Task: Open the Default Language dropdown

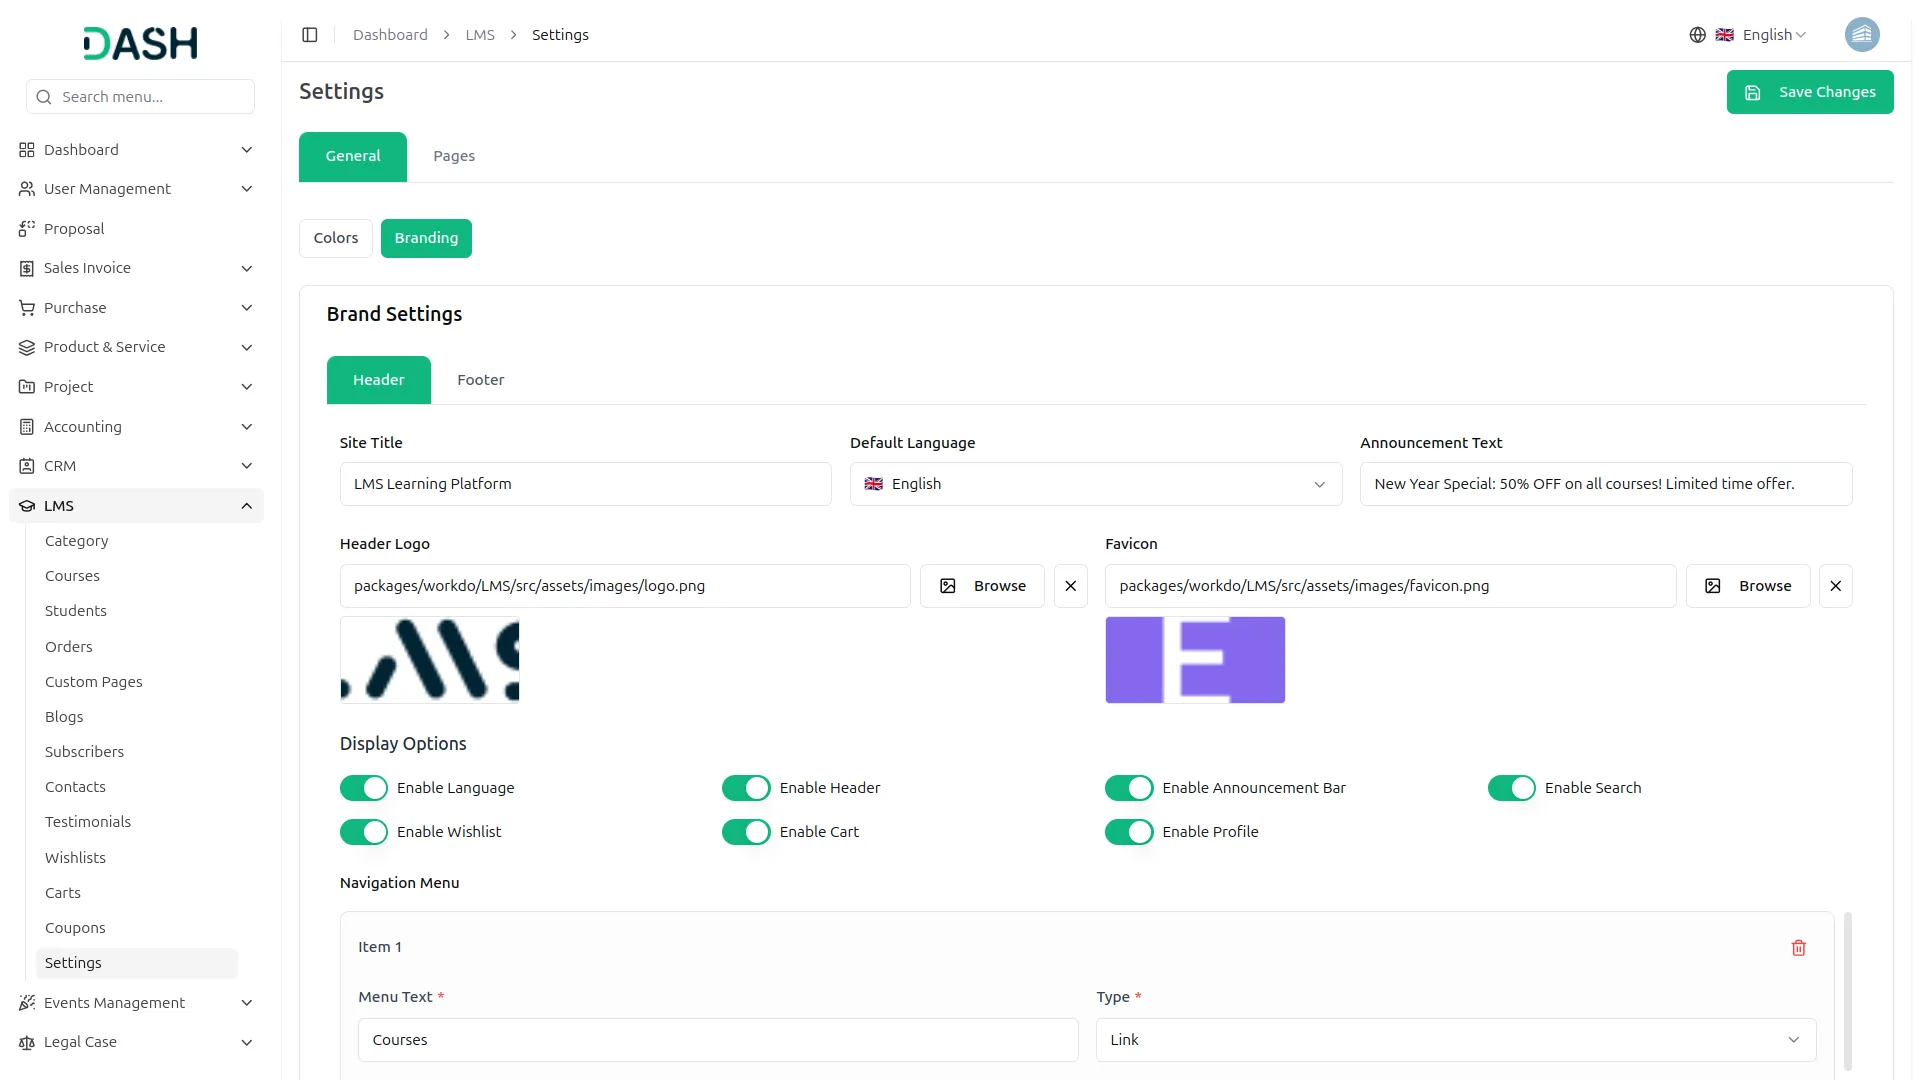Action: 1095,484
